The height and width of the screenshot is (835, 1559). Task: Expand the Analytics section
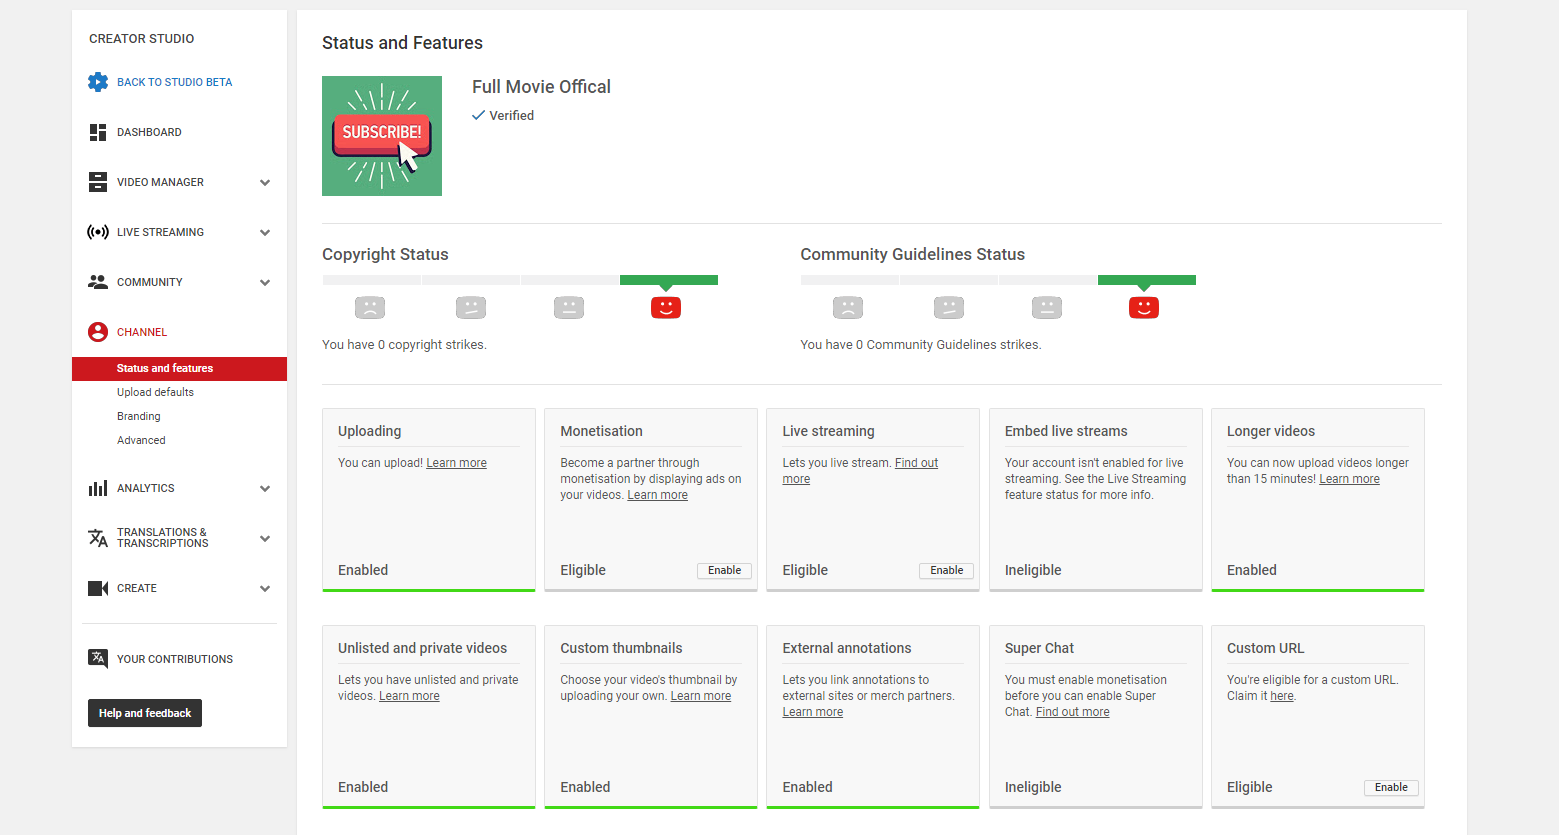(265, 488)
